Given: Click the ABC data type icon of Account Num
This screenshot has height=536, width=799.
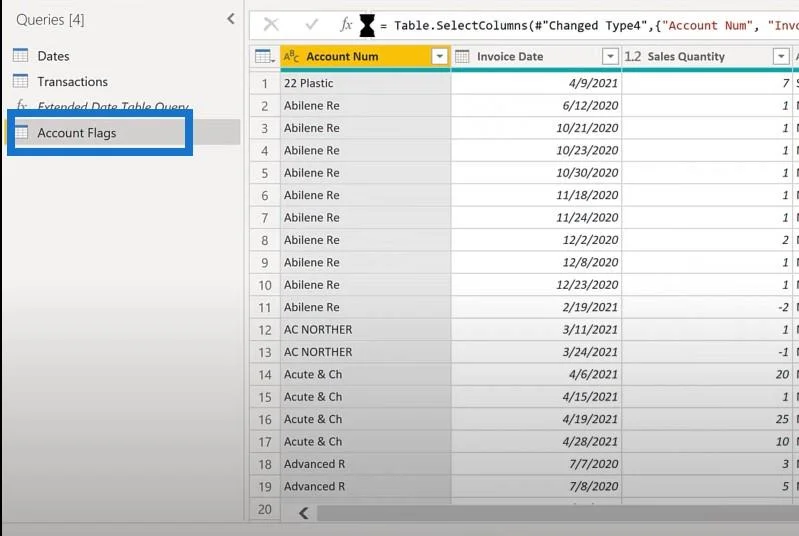Looking at the screenshot, I should (x=291, y=57).
